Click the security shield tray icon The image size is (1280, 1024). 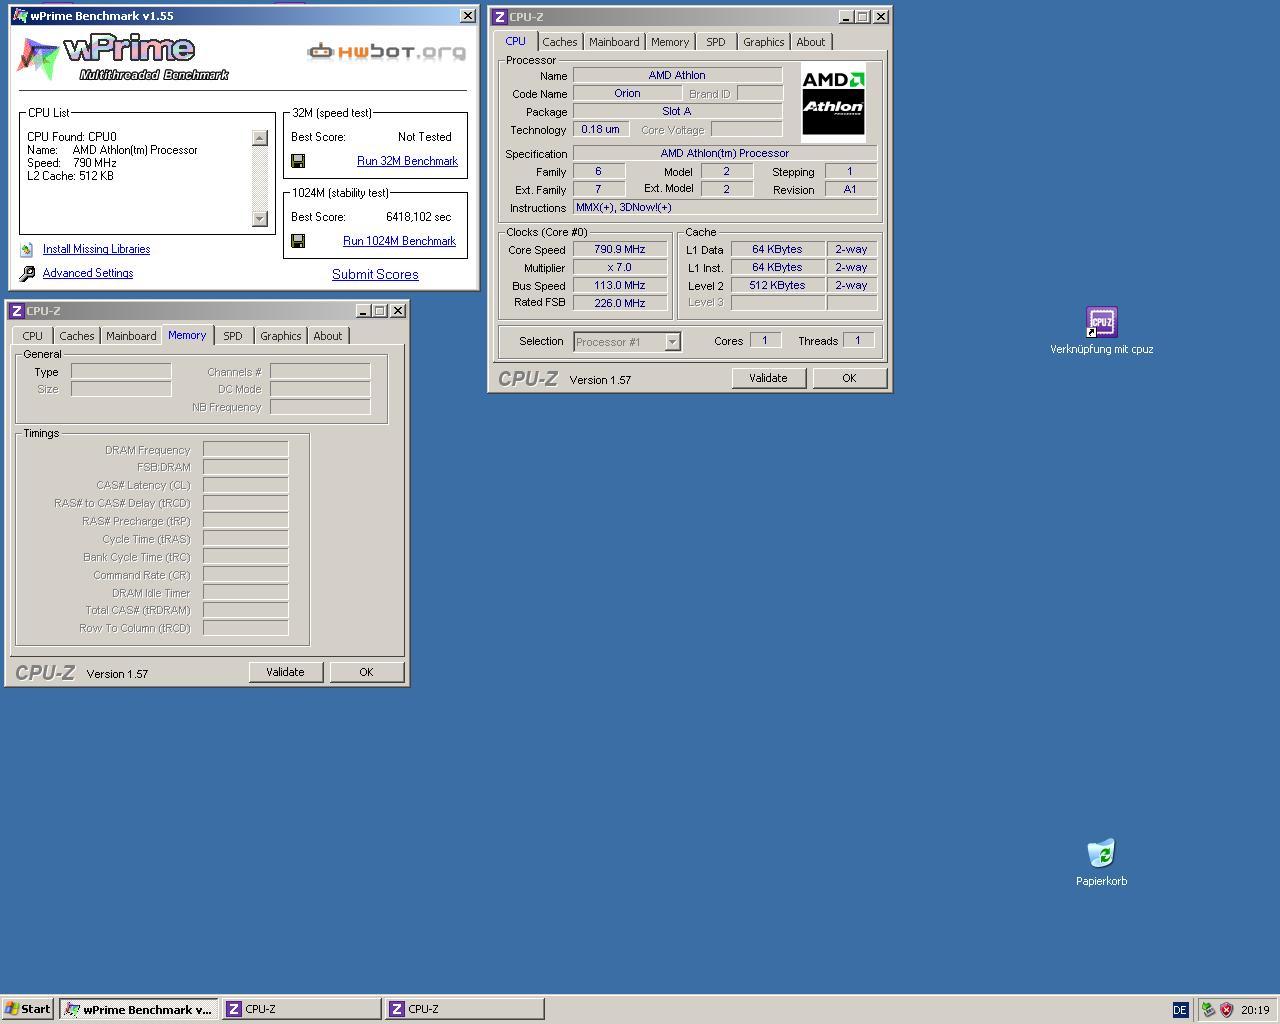(1226, 1010)
